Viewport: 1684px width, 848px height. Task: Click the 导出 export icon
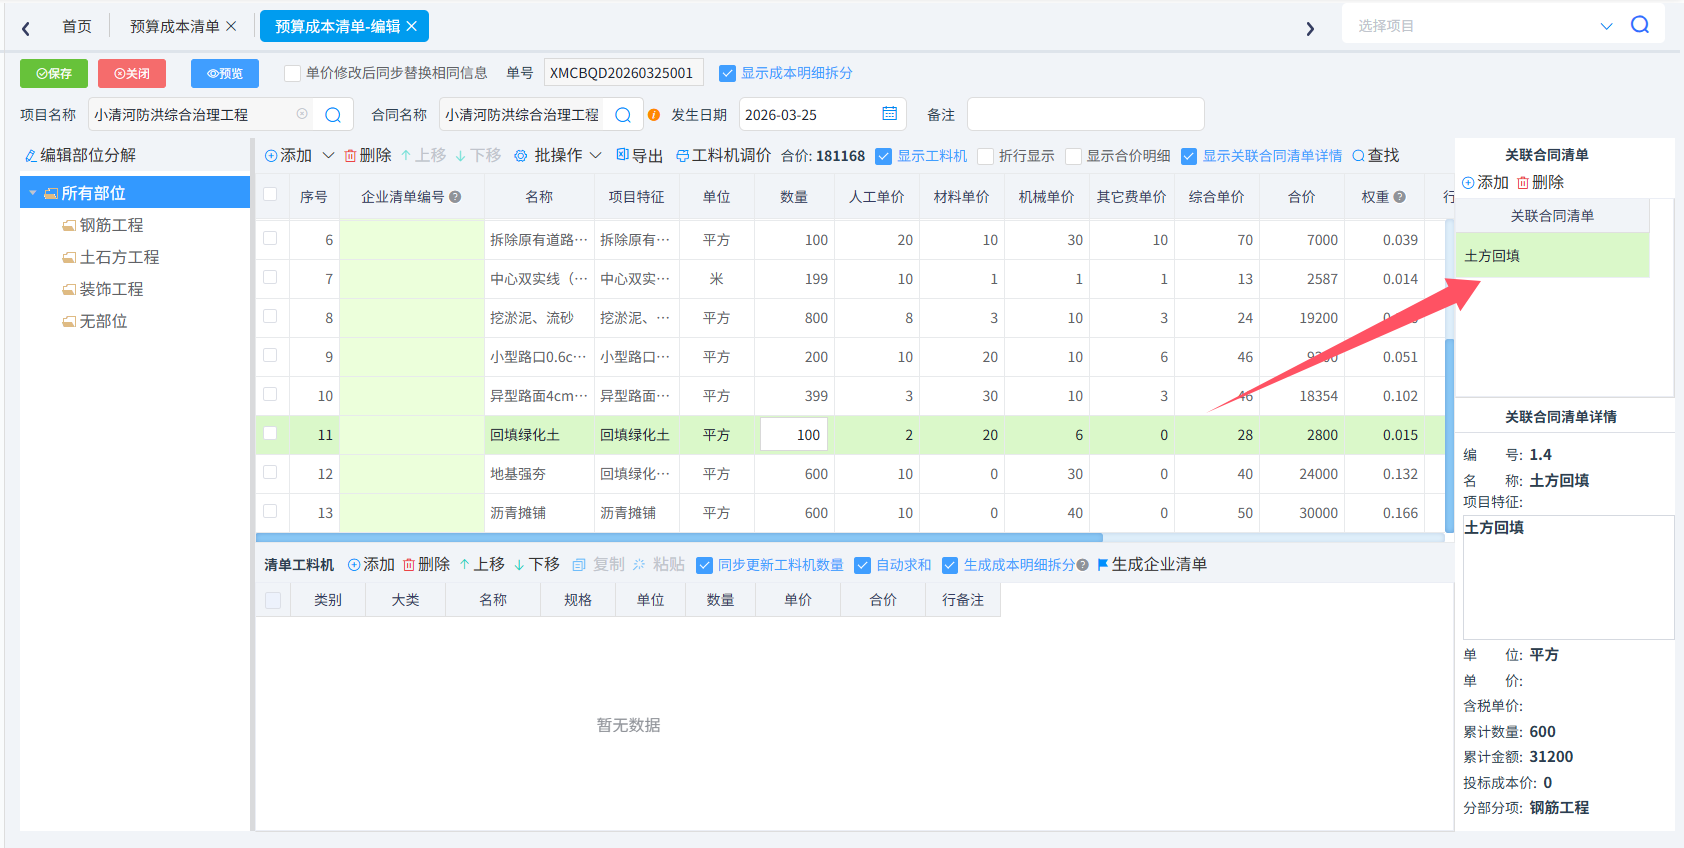point(622,155)
